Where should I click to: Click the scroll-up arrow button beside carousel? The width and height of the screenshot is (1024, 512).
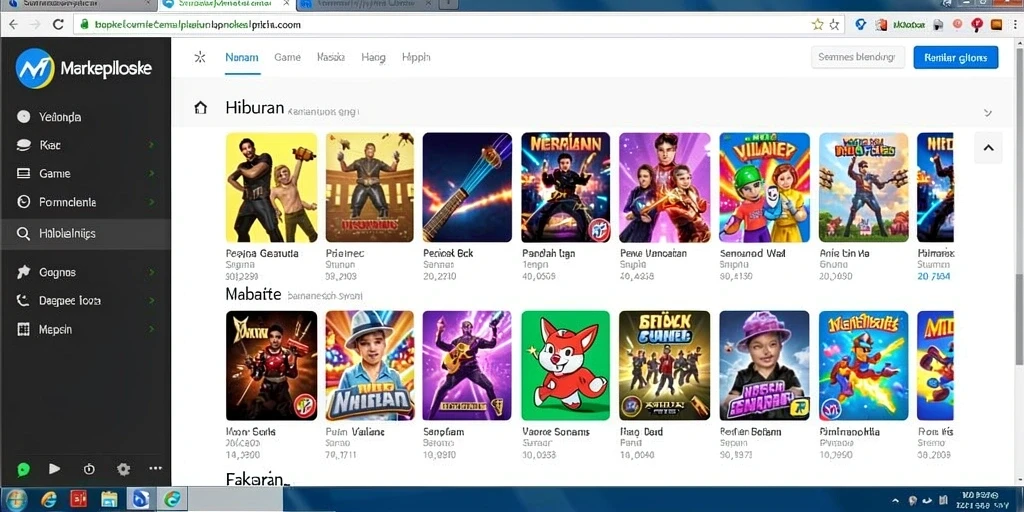[x=988, y=148]
